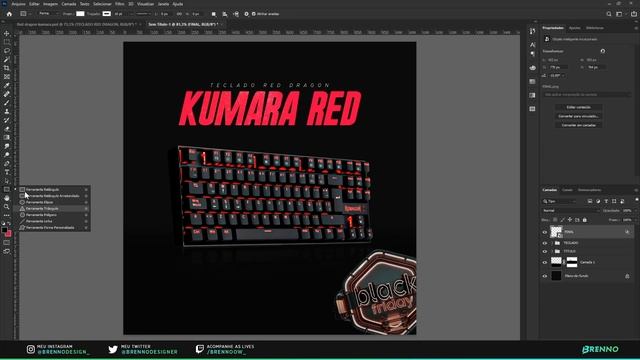640x360 pixels.
Task: Select the Rectangular Marquee tool
Action: coord(7,42)
